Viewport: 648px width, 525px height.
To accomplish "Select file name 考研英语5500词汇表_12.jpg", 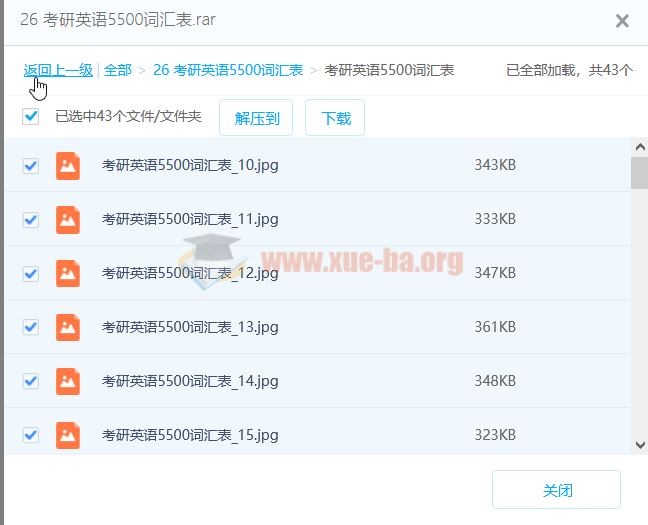I will tap(190, 273).
